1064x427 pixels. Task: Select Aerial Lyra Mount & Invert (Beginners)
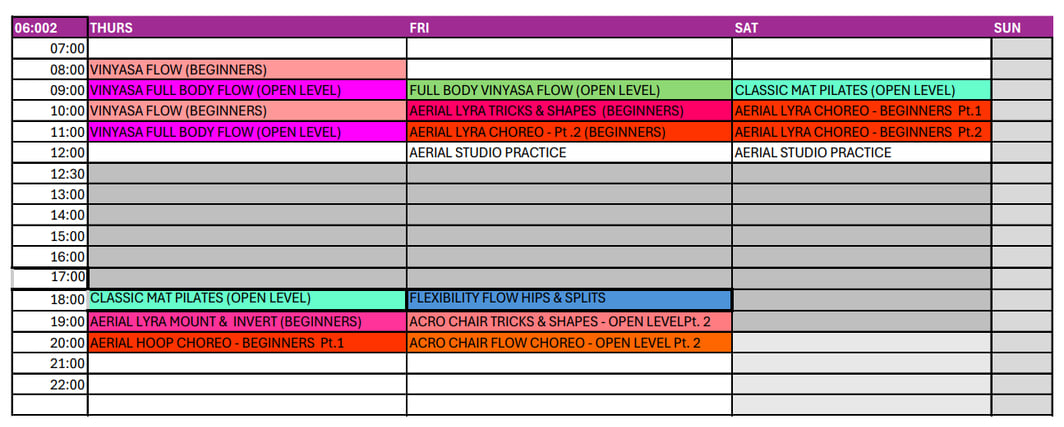247,322
